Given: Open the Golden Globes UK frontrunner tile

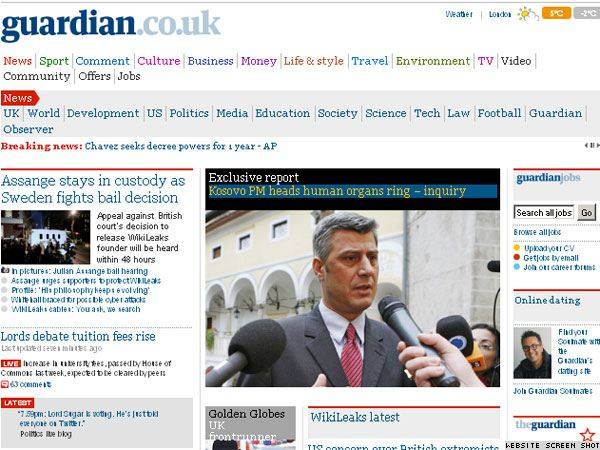Looking at the screenshot, I should [x=251, y=428].
